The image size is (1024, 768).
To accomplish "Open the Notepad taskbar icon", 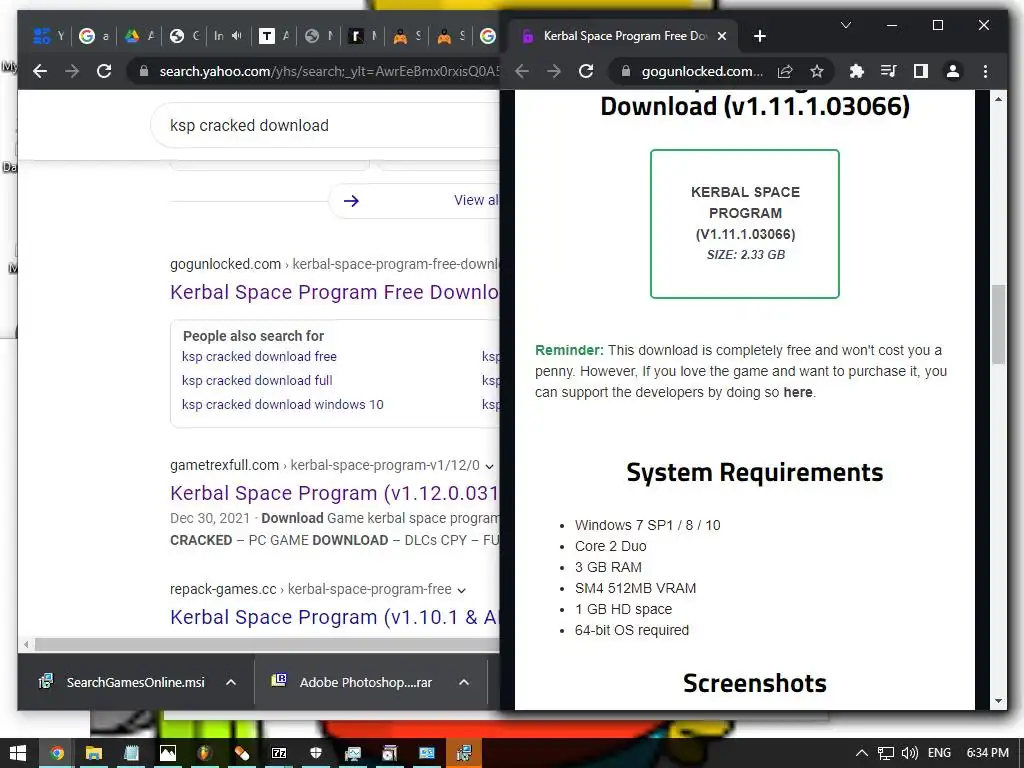I will (131, 753).
